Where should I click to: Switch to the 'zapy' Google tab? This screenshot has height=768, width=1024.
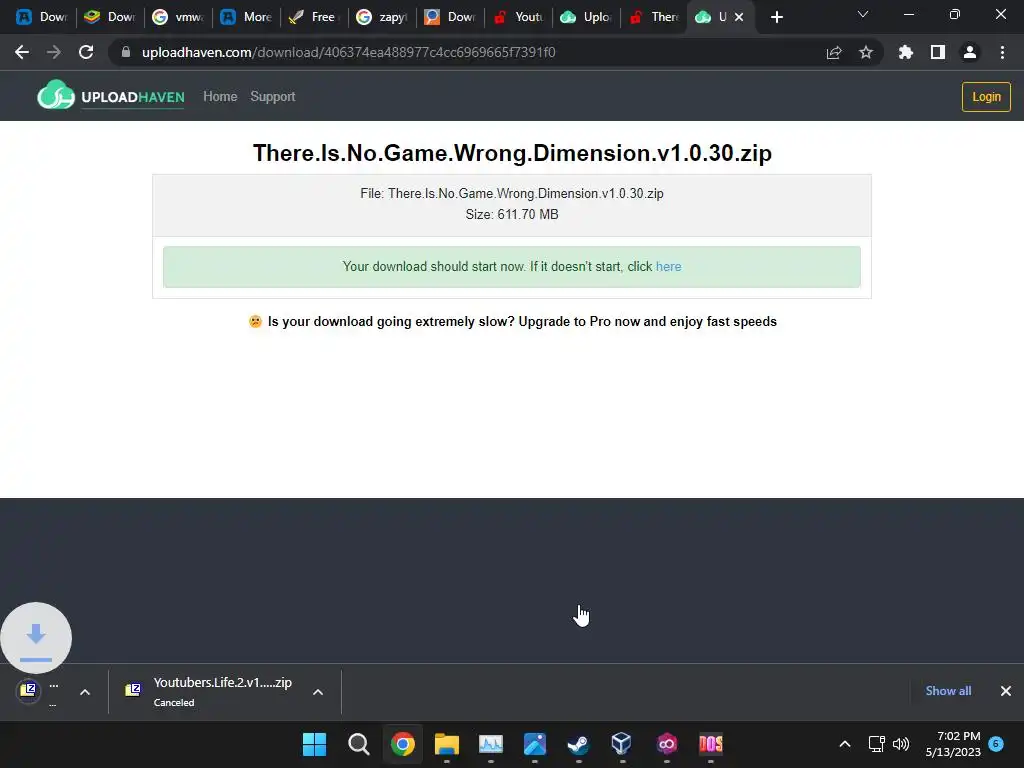pyautogui.click(x=382, y=17)
